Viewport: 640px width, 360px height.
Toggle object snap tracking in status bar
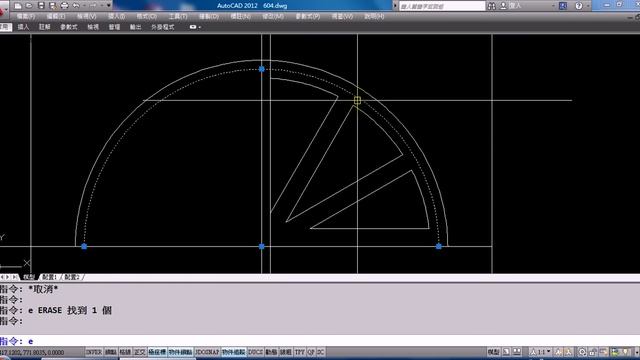[233, 352]
